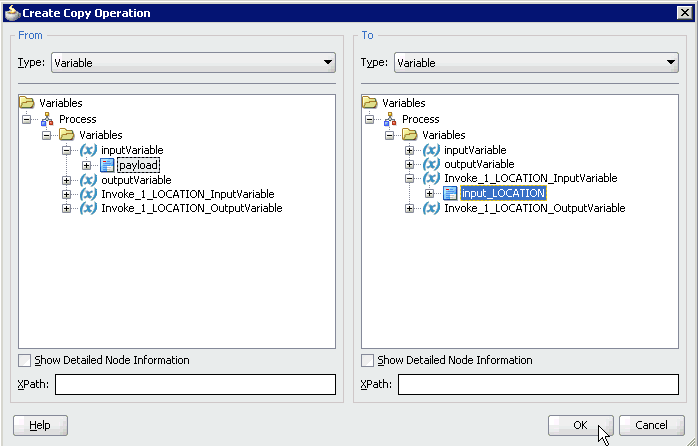This screenshot has width=698, height=446.
Task: Collapse the Variables folder in From tree
Action: [46, 135]
